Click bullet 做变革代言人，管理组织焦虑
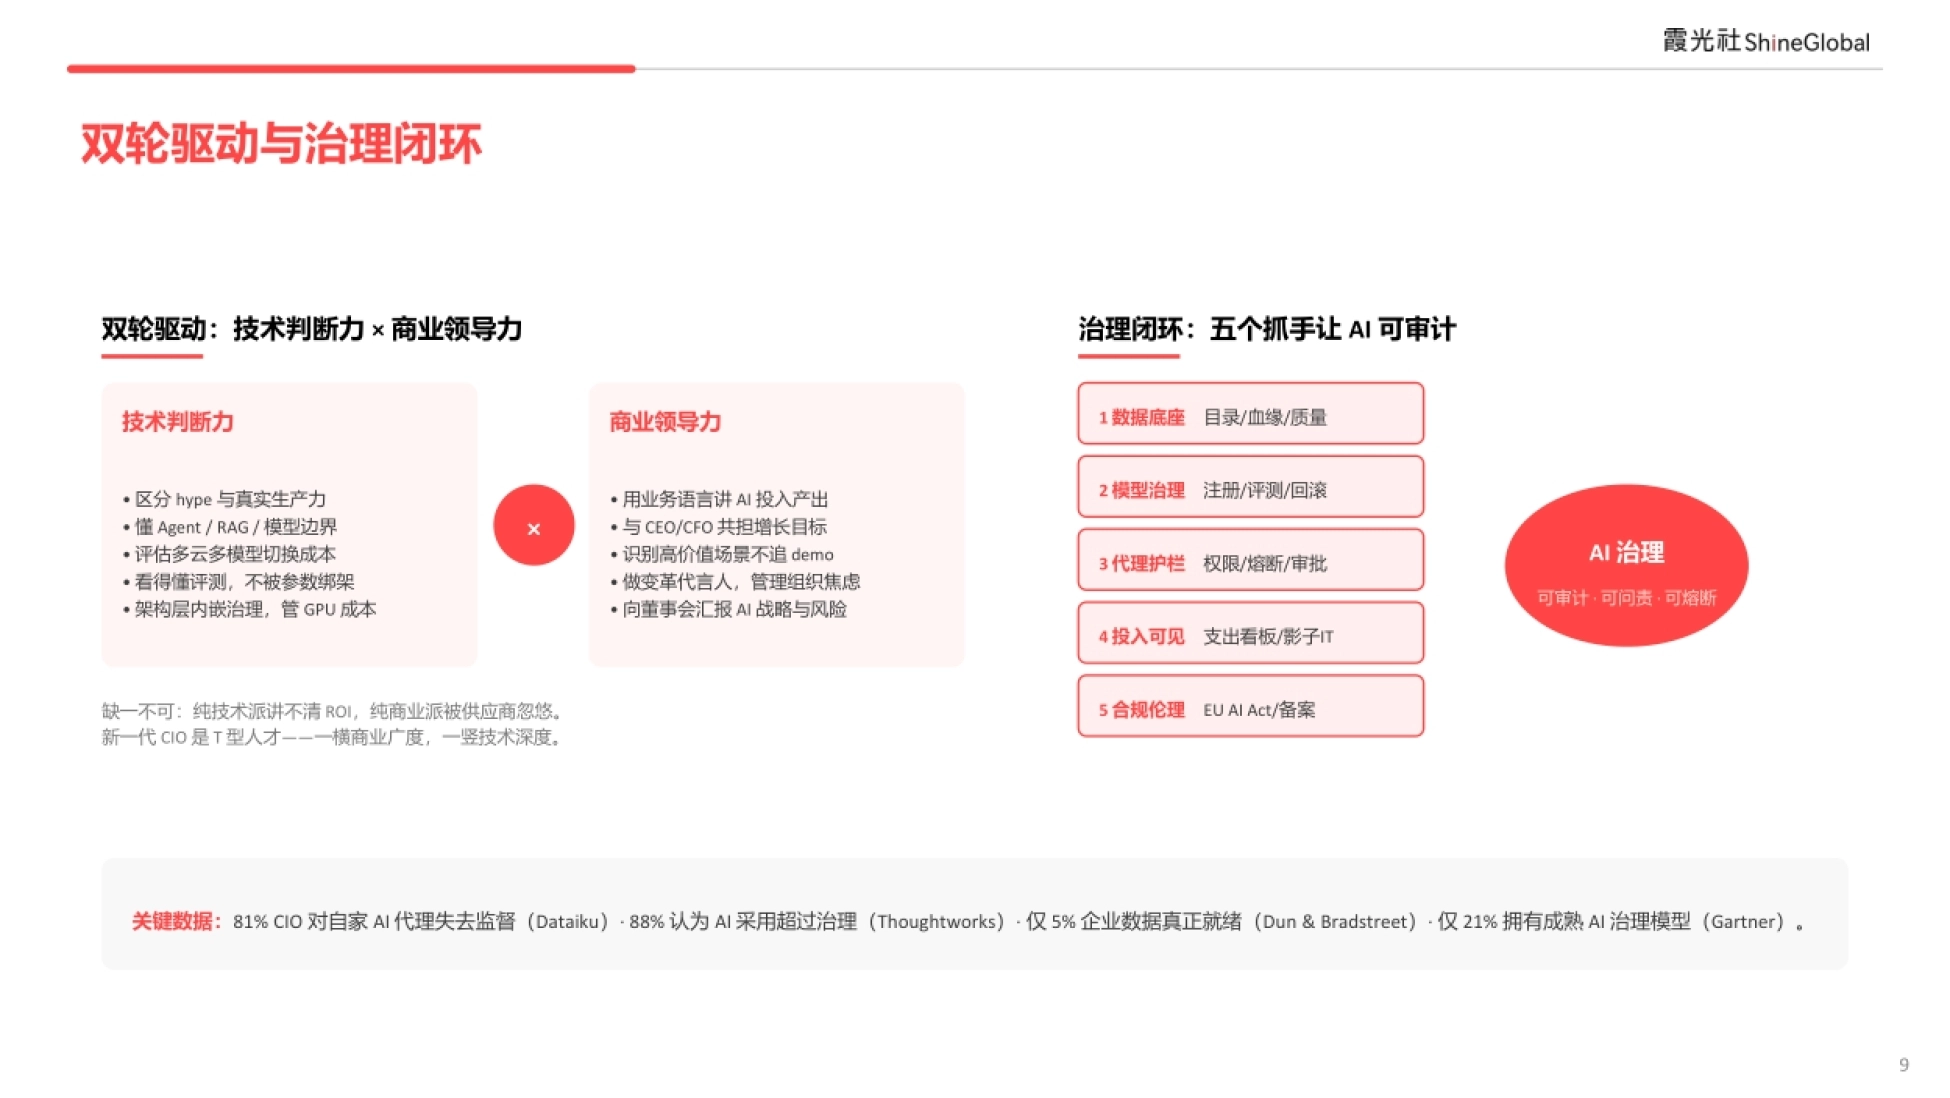Viewport: 1950px width, 1098px height. [735, 582]
